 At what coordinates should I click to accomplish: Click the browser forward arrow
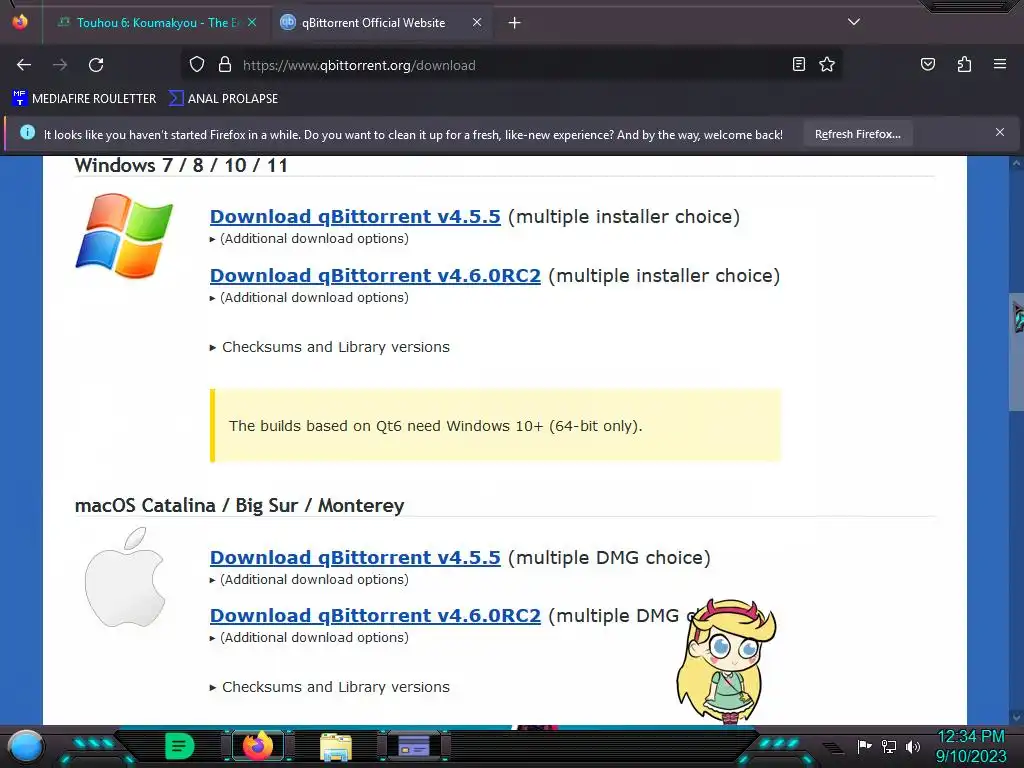(x=60, y=65)
